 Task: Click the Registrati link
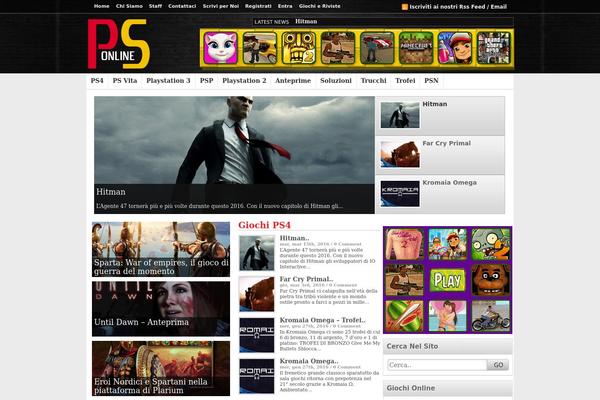point(258,6)
